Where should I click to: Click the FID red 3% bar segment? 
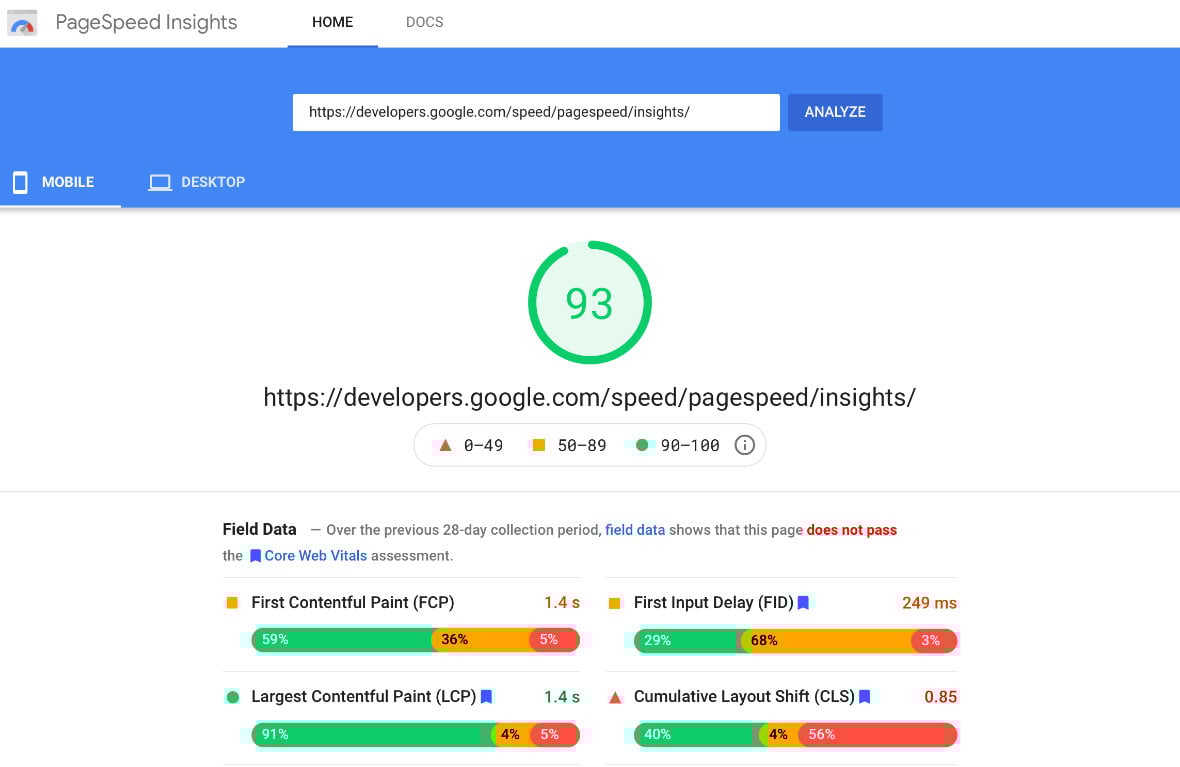pos(934,641)
